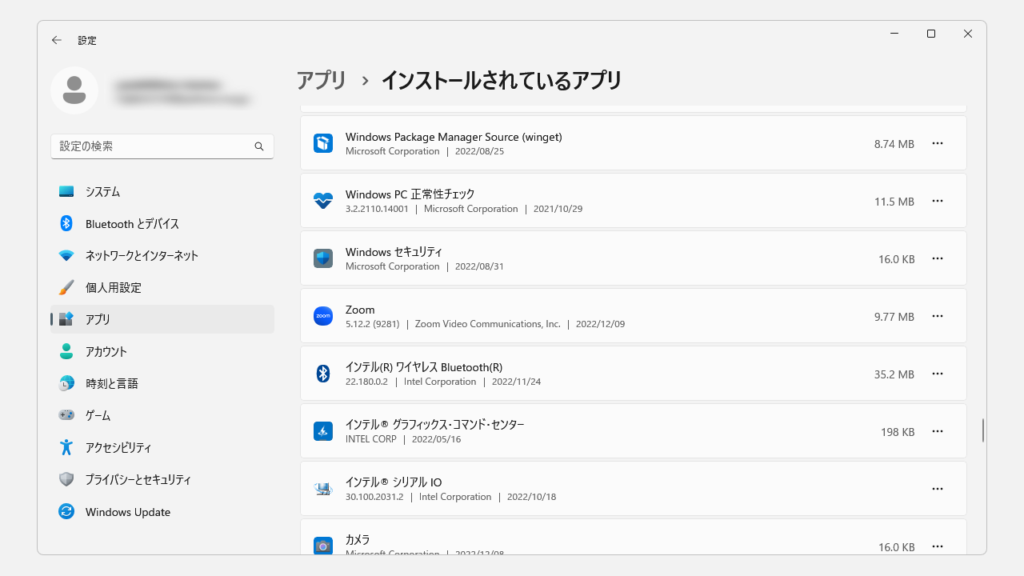The width and height of the screenshot is (1024, 576).
Task: Open more options for Windows Package Manager Source
Action: pos(937,144)
